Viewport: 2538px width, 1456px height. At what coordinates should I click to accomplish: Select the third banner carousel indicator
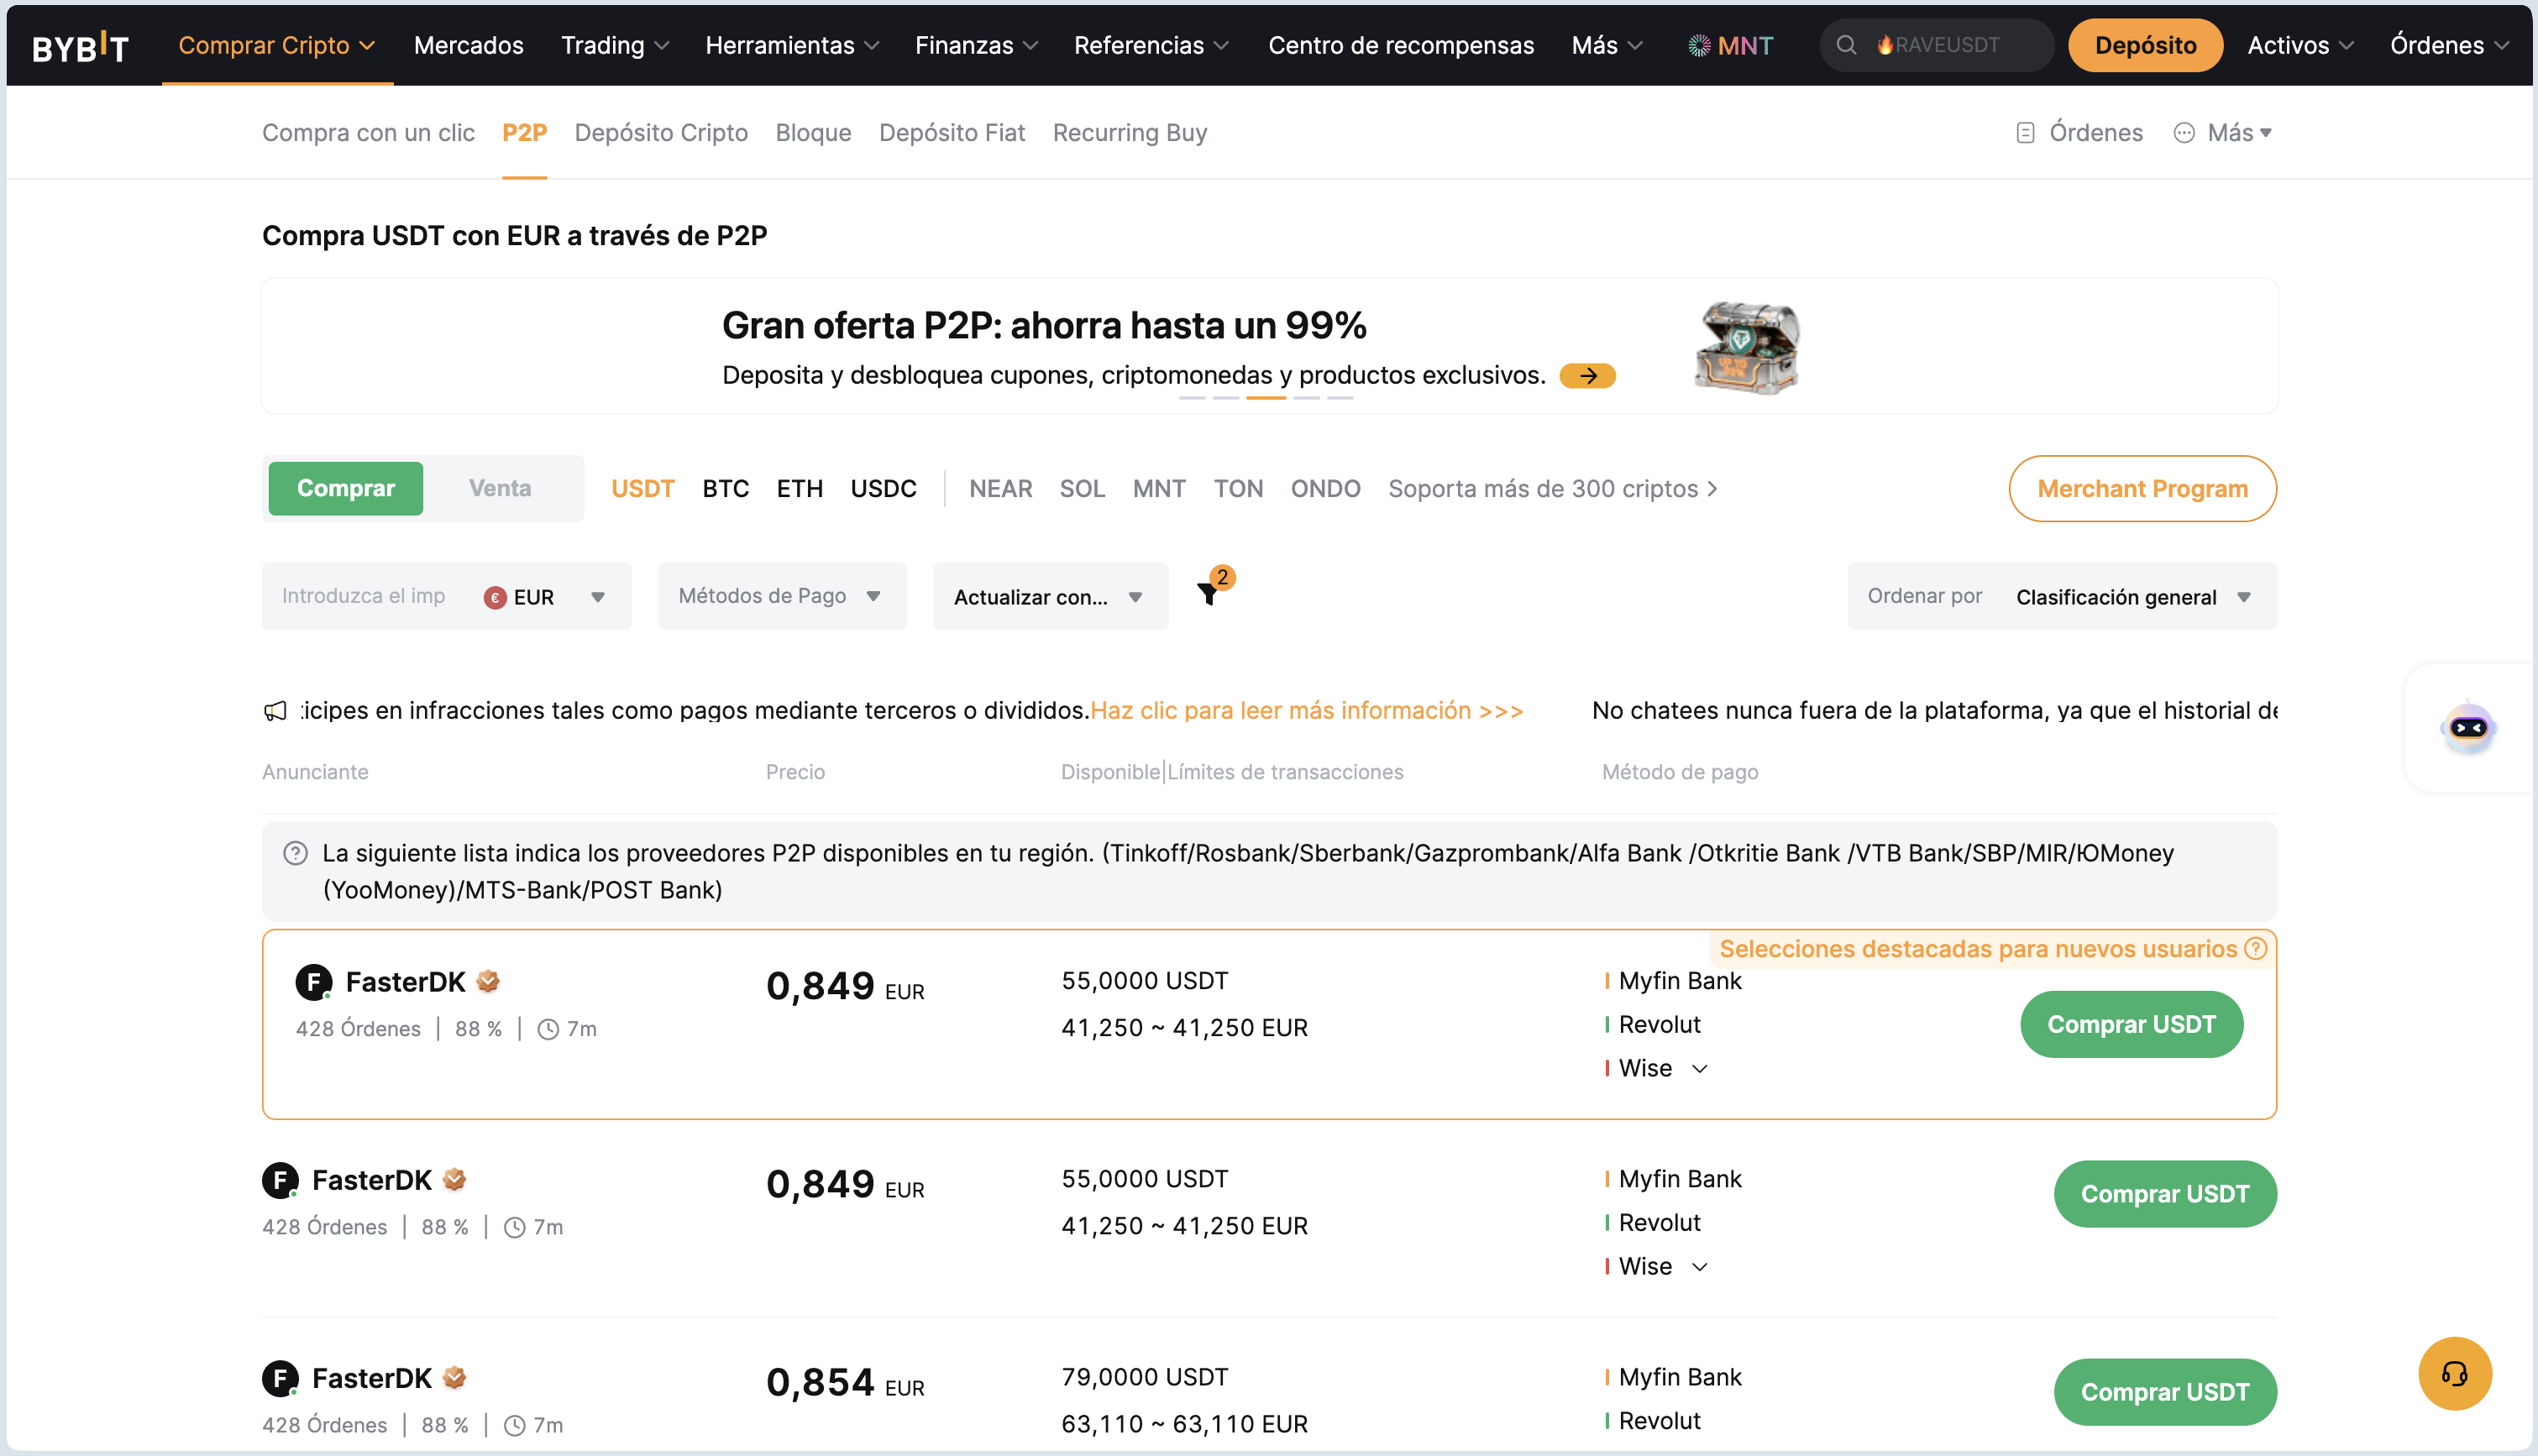point(1266,398)
